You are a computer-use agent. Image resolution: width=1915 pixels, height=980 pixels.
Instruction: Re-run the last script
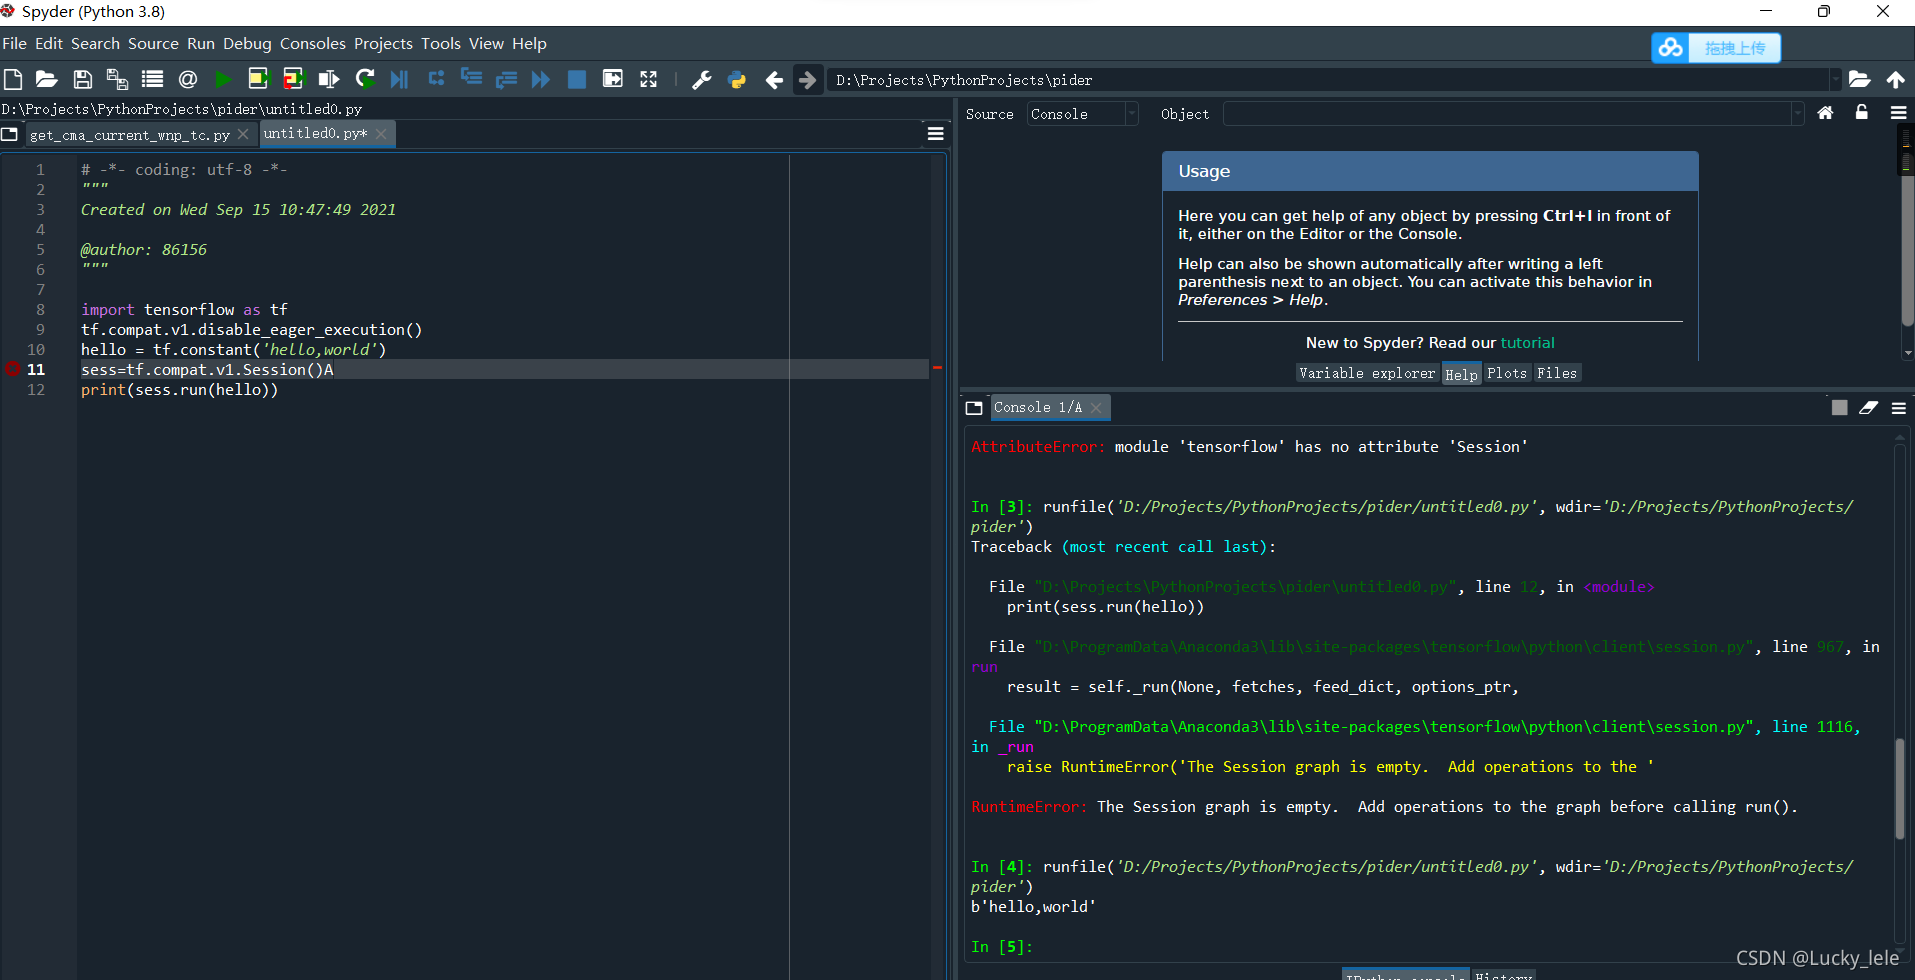coord(365,79)
